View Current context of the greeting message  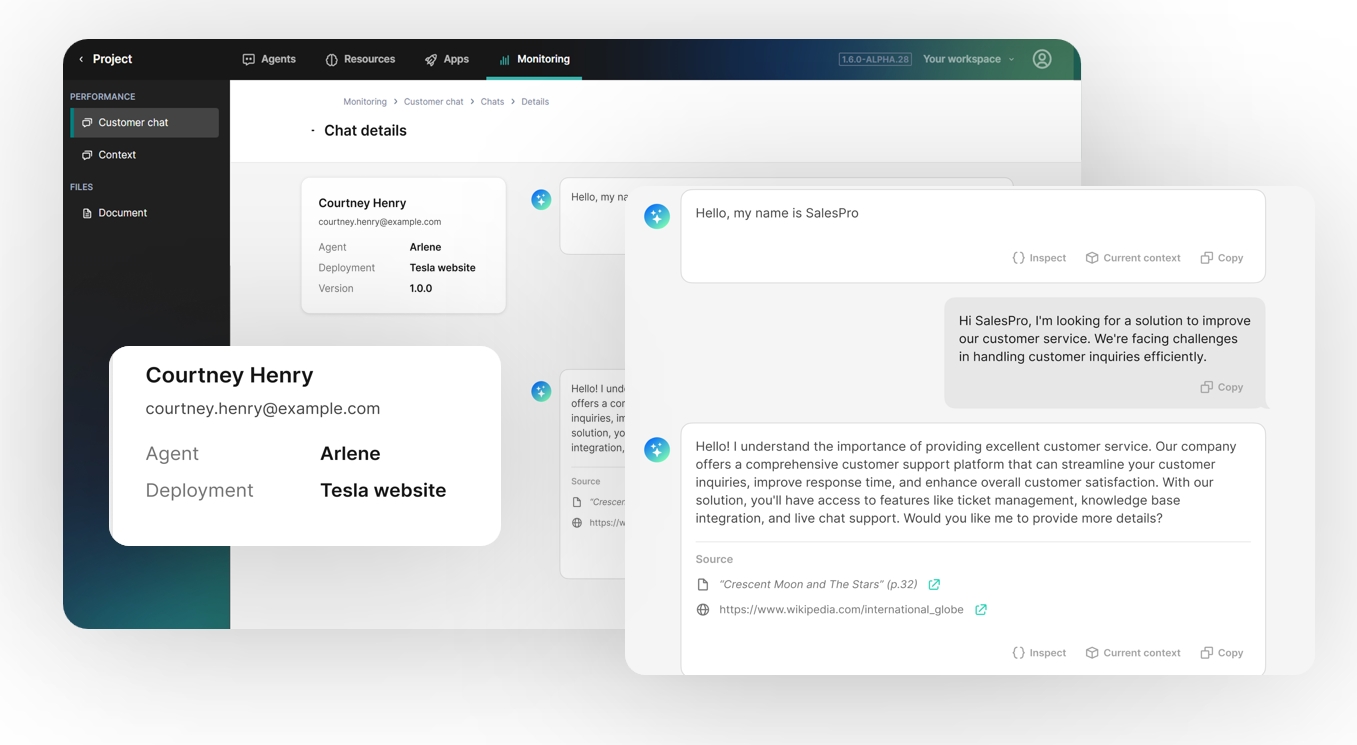[1133, 258]
